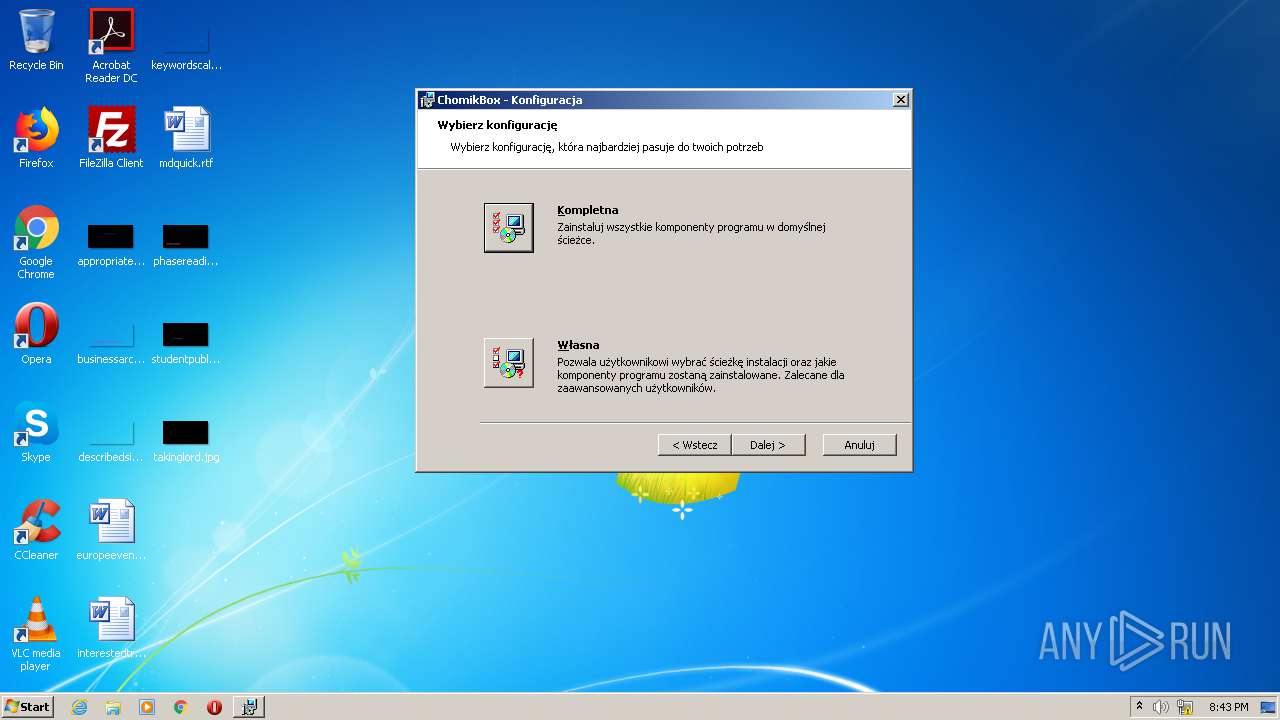The image size is (1280, 720).
Task: Launch the FileZilla Client shortcut
Action: point(111,138)
